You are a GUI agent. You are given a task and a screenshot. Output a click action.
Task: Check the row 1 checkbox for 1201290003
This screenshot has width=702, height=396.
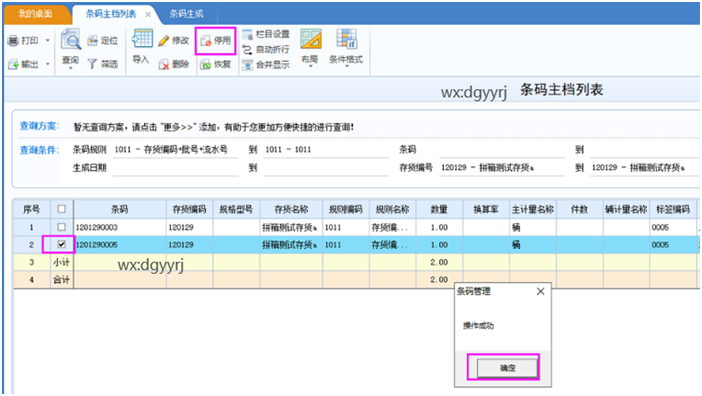point(62,227)
